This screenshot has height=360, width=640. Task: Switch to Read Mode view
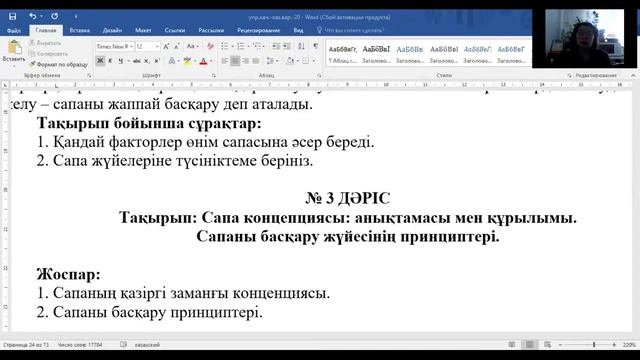tap(511, 345)
